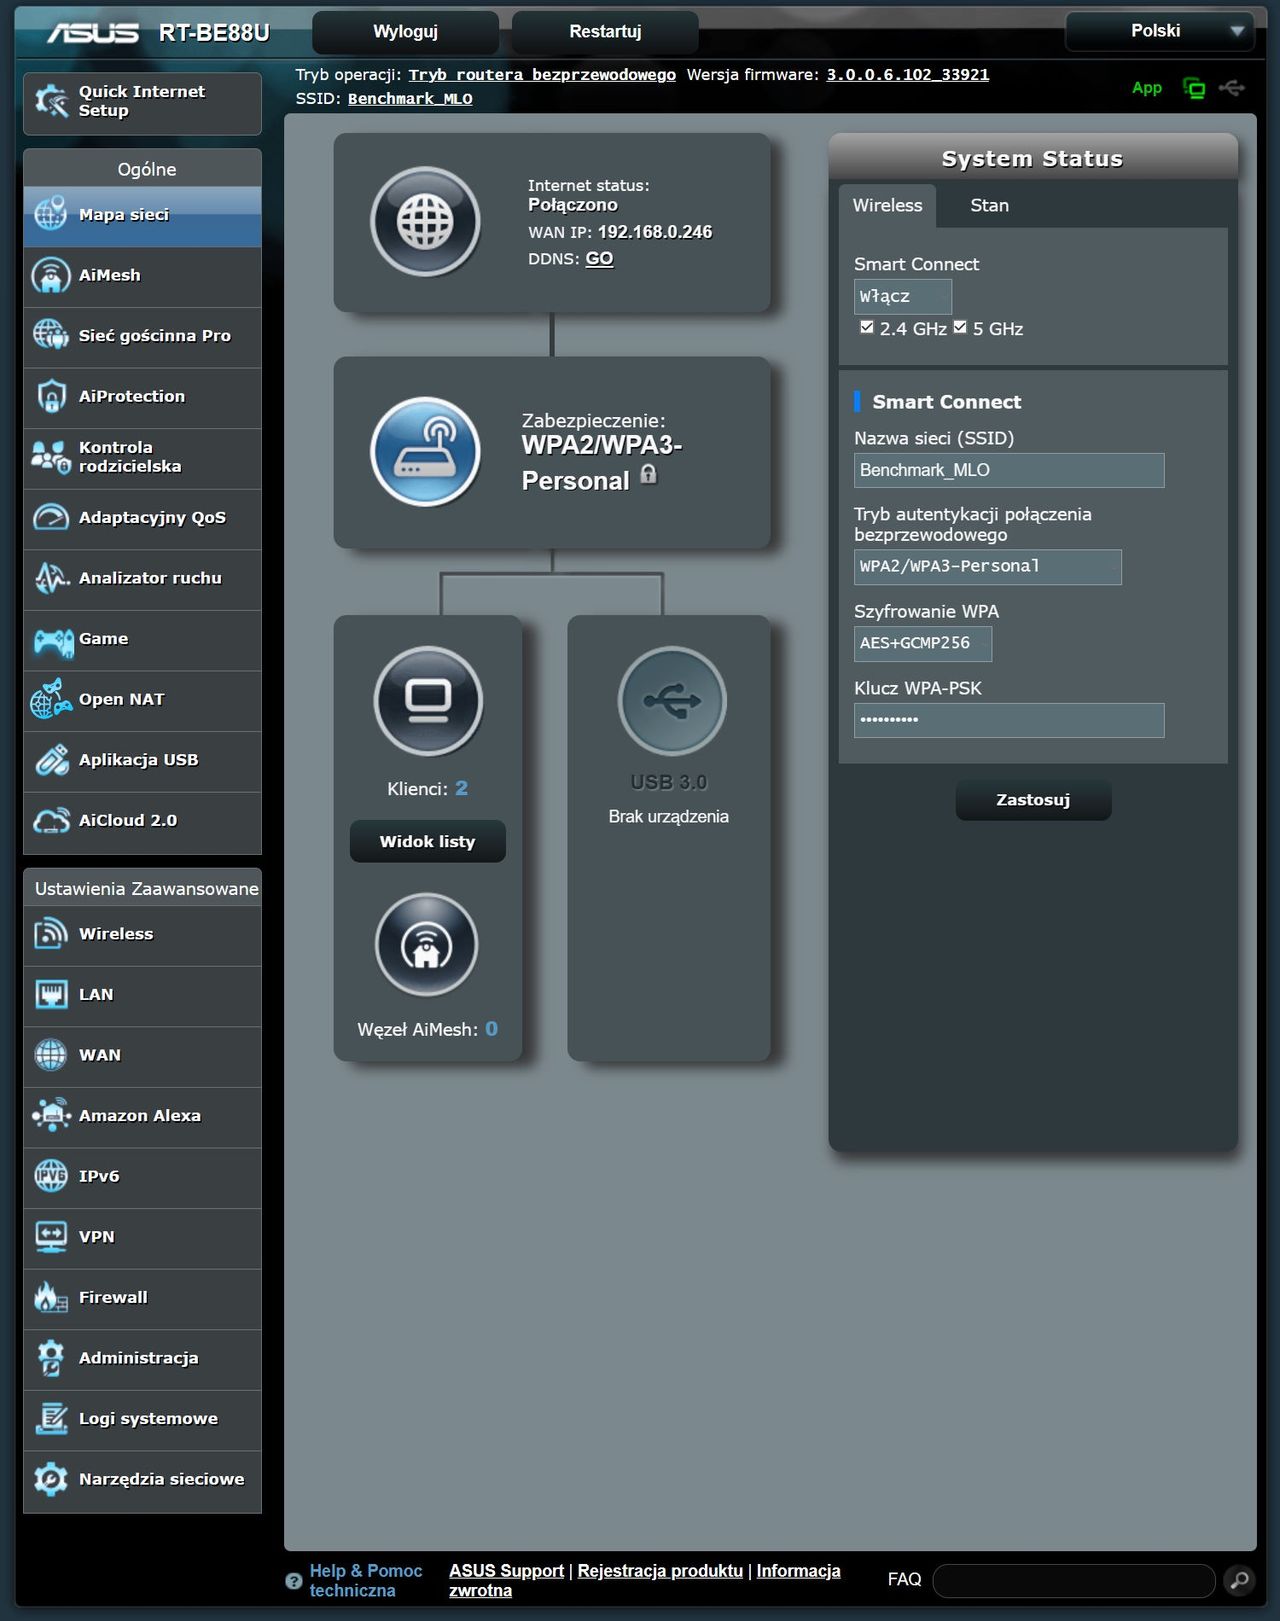Click the Firewall flame icon
The width and height of the screenshot is (1280, 1621).
(50, 1297)
